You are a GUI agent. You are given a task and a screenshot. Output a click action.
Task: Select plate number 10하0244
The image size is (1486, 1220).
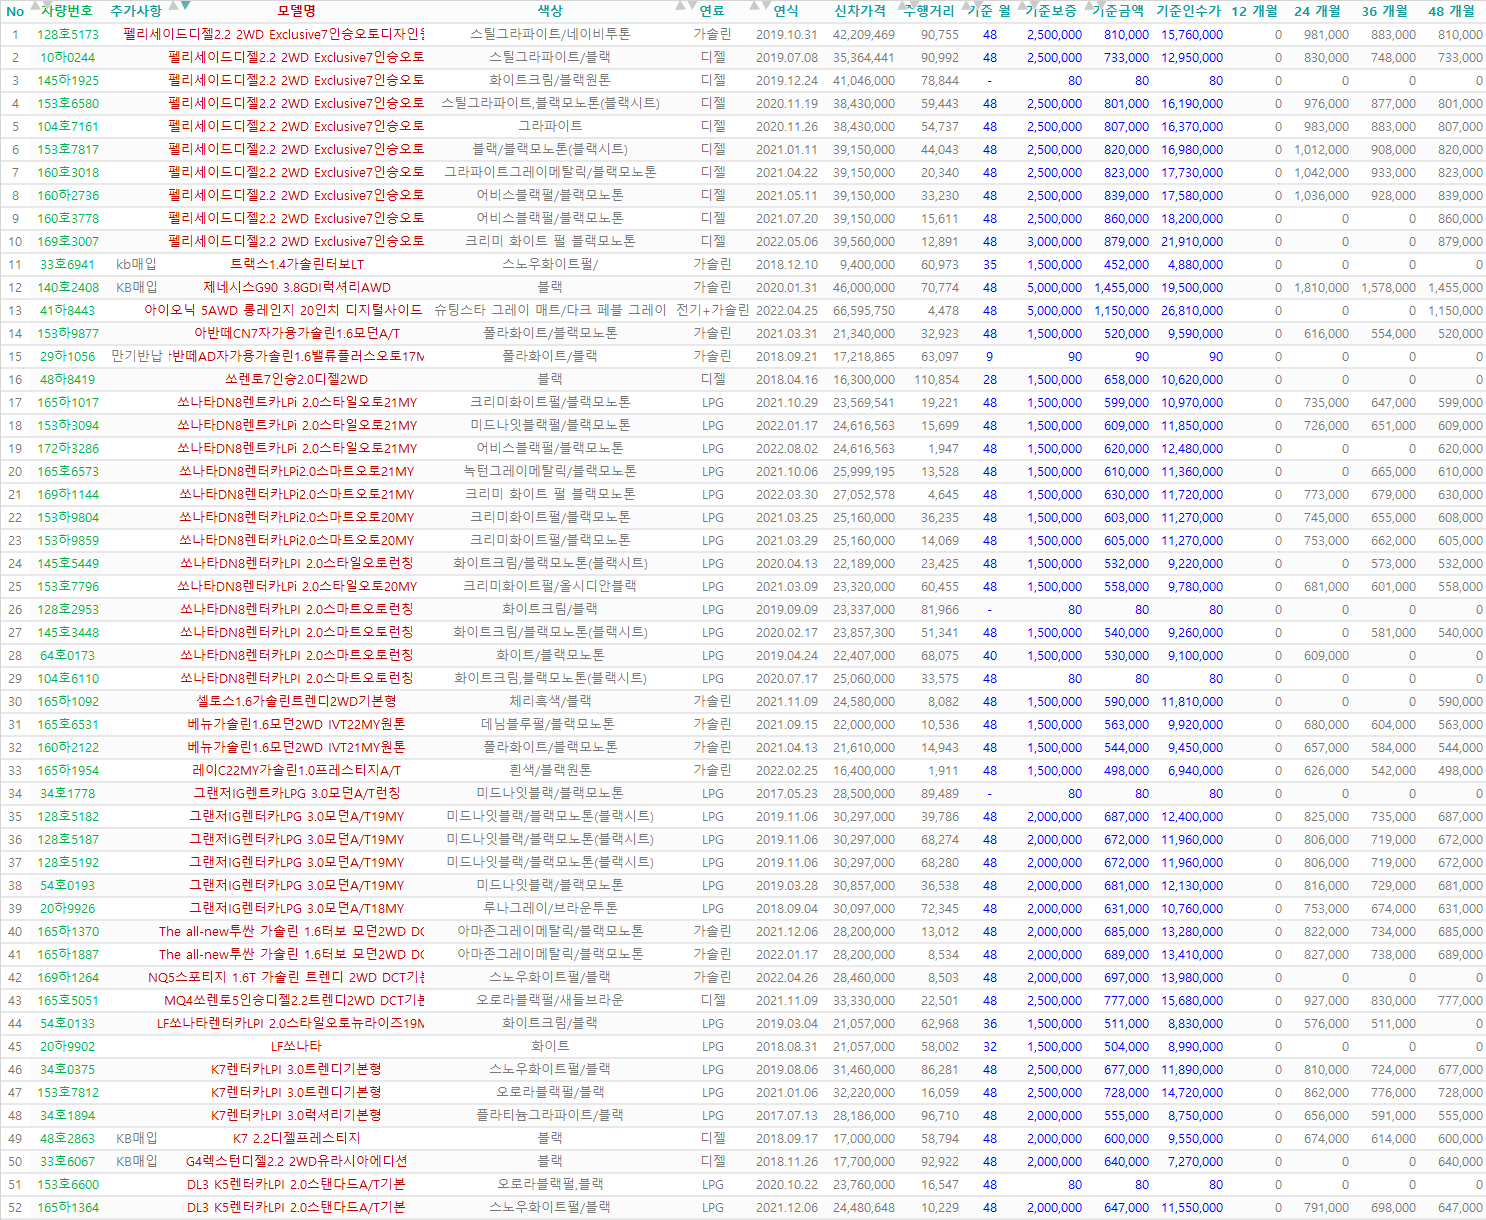68,57
